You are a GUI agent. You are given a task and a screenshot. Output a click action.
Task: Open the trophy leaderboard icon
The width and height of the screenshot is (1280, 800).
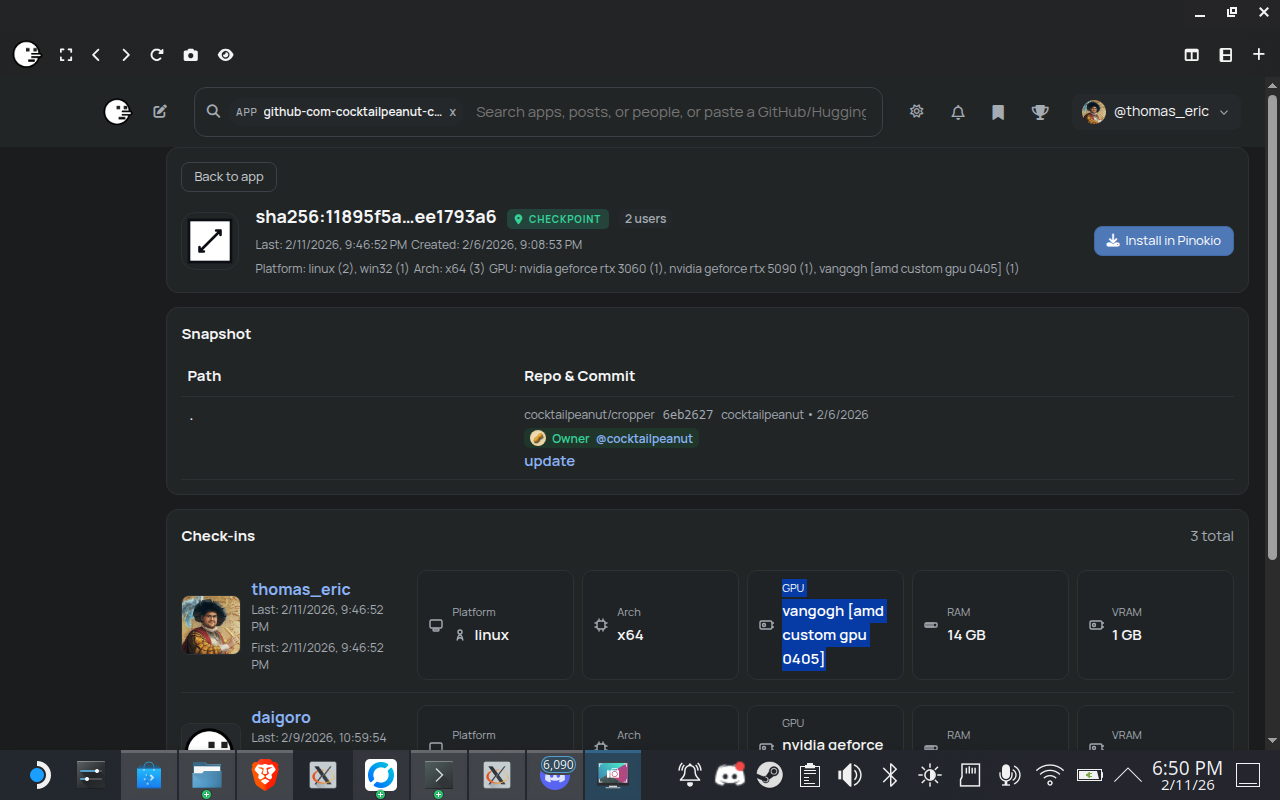coord(1040,112)
